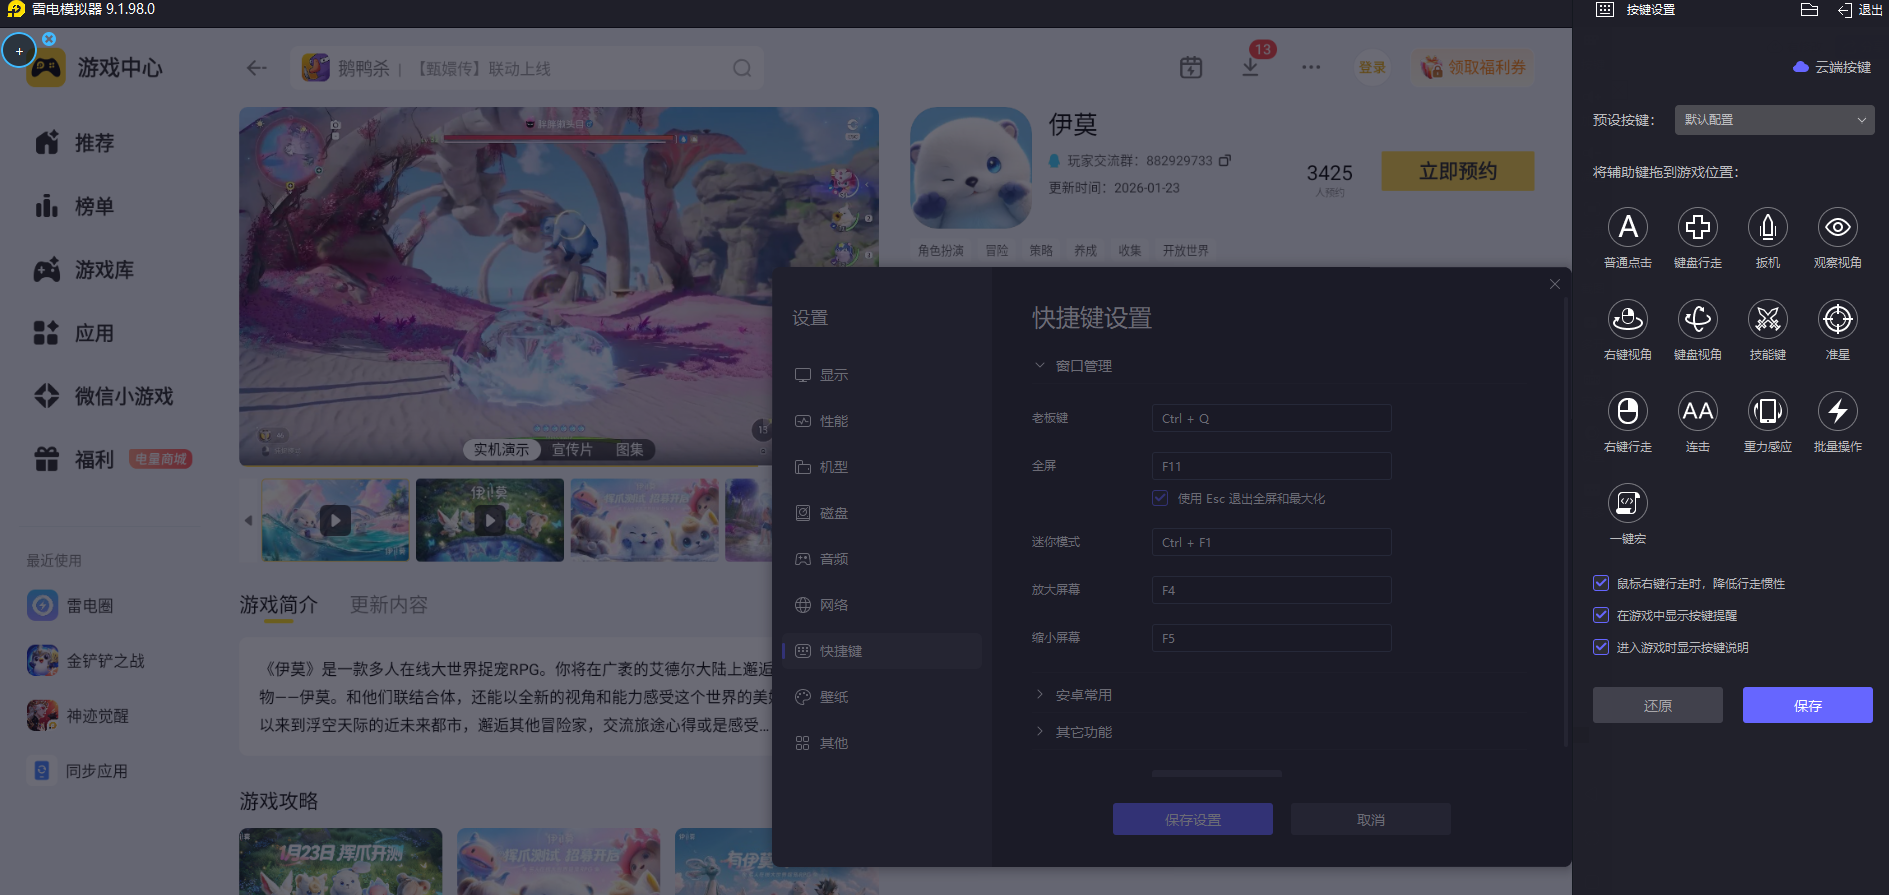
Task: Toggle 进入游戏时显示按键说明 checkbox
Action: click(1601, 647)
